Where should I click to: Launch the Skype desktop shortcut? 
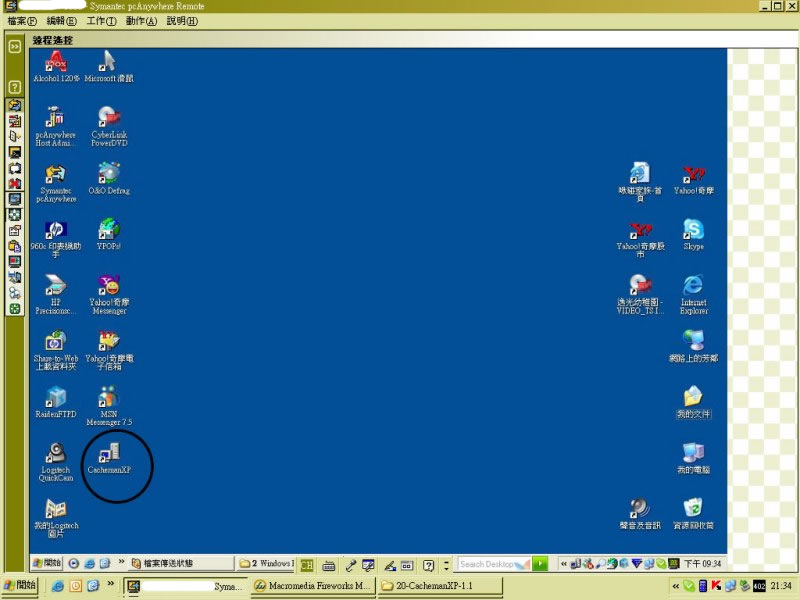tap(693, 235)
